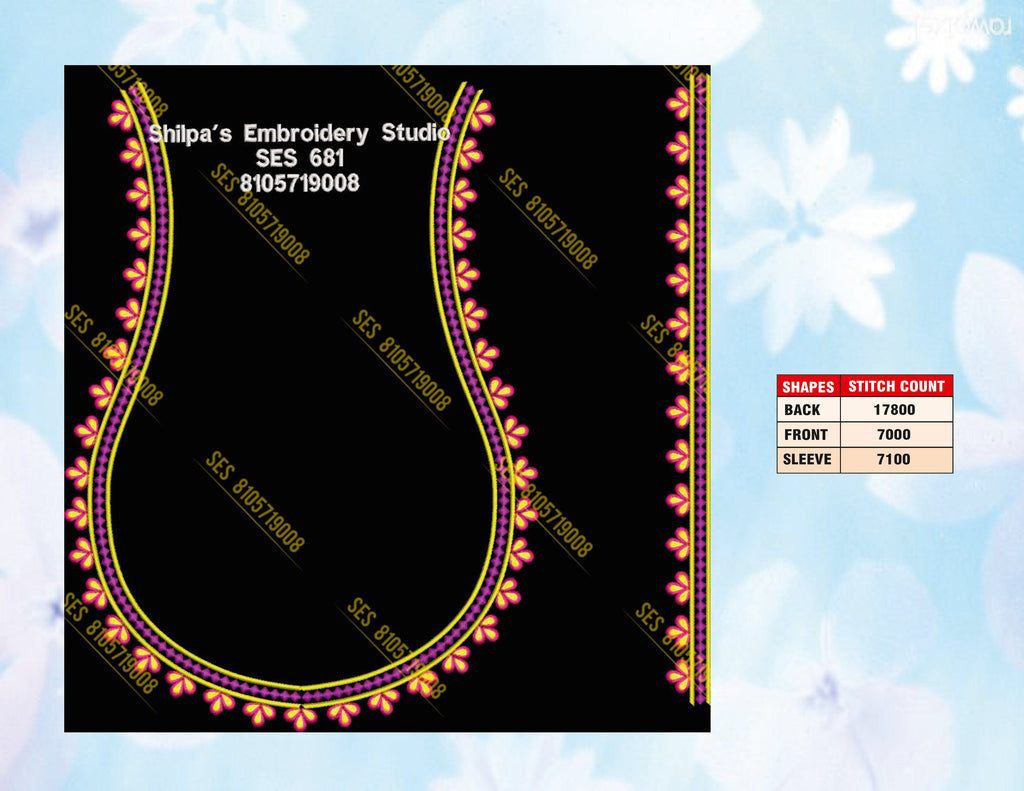Click the 'Shilpa's Embroidery Studio' title text

pos(299,133)
